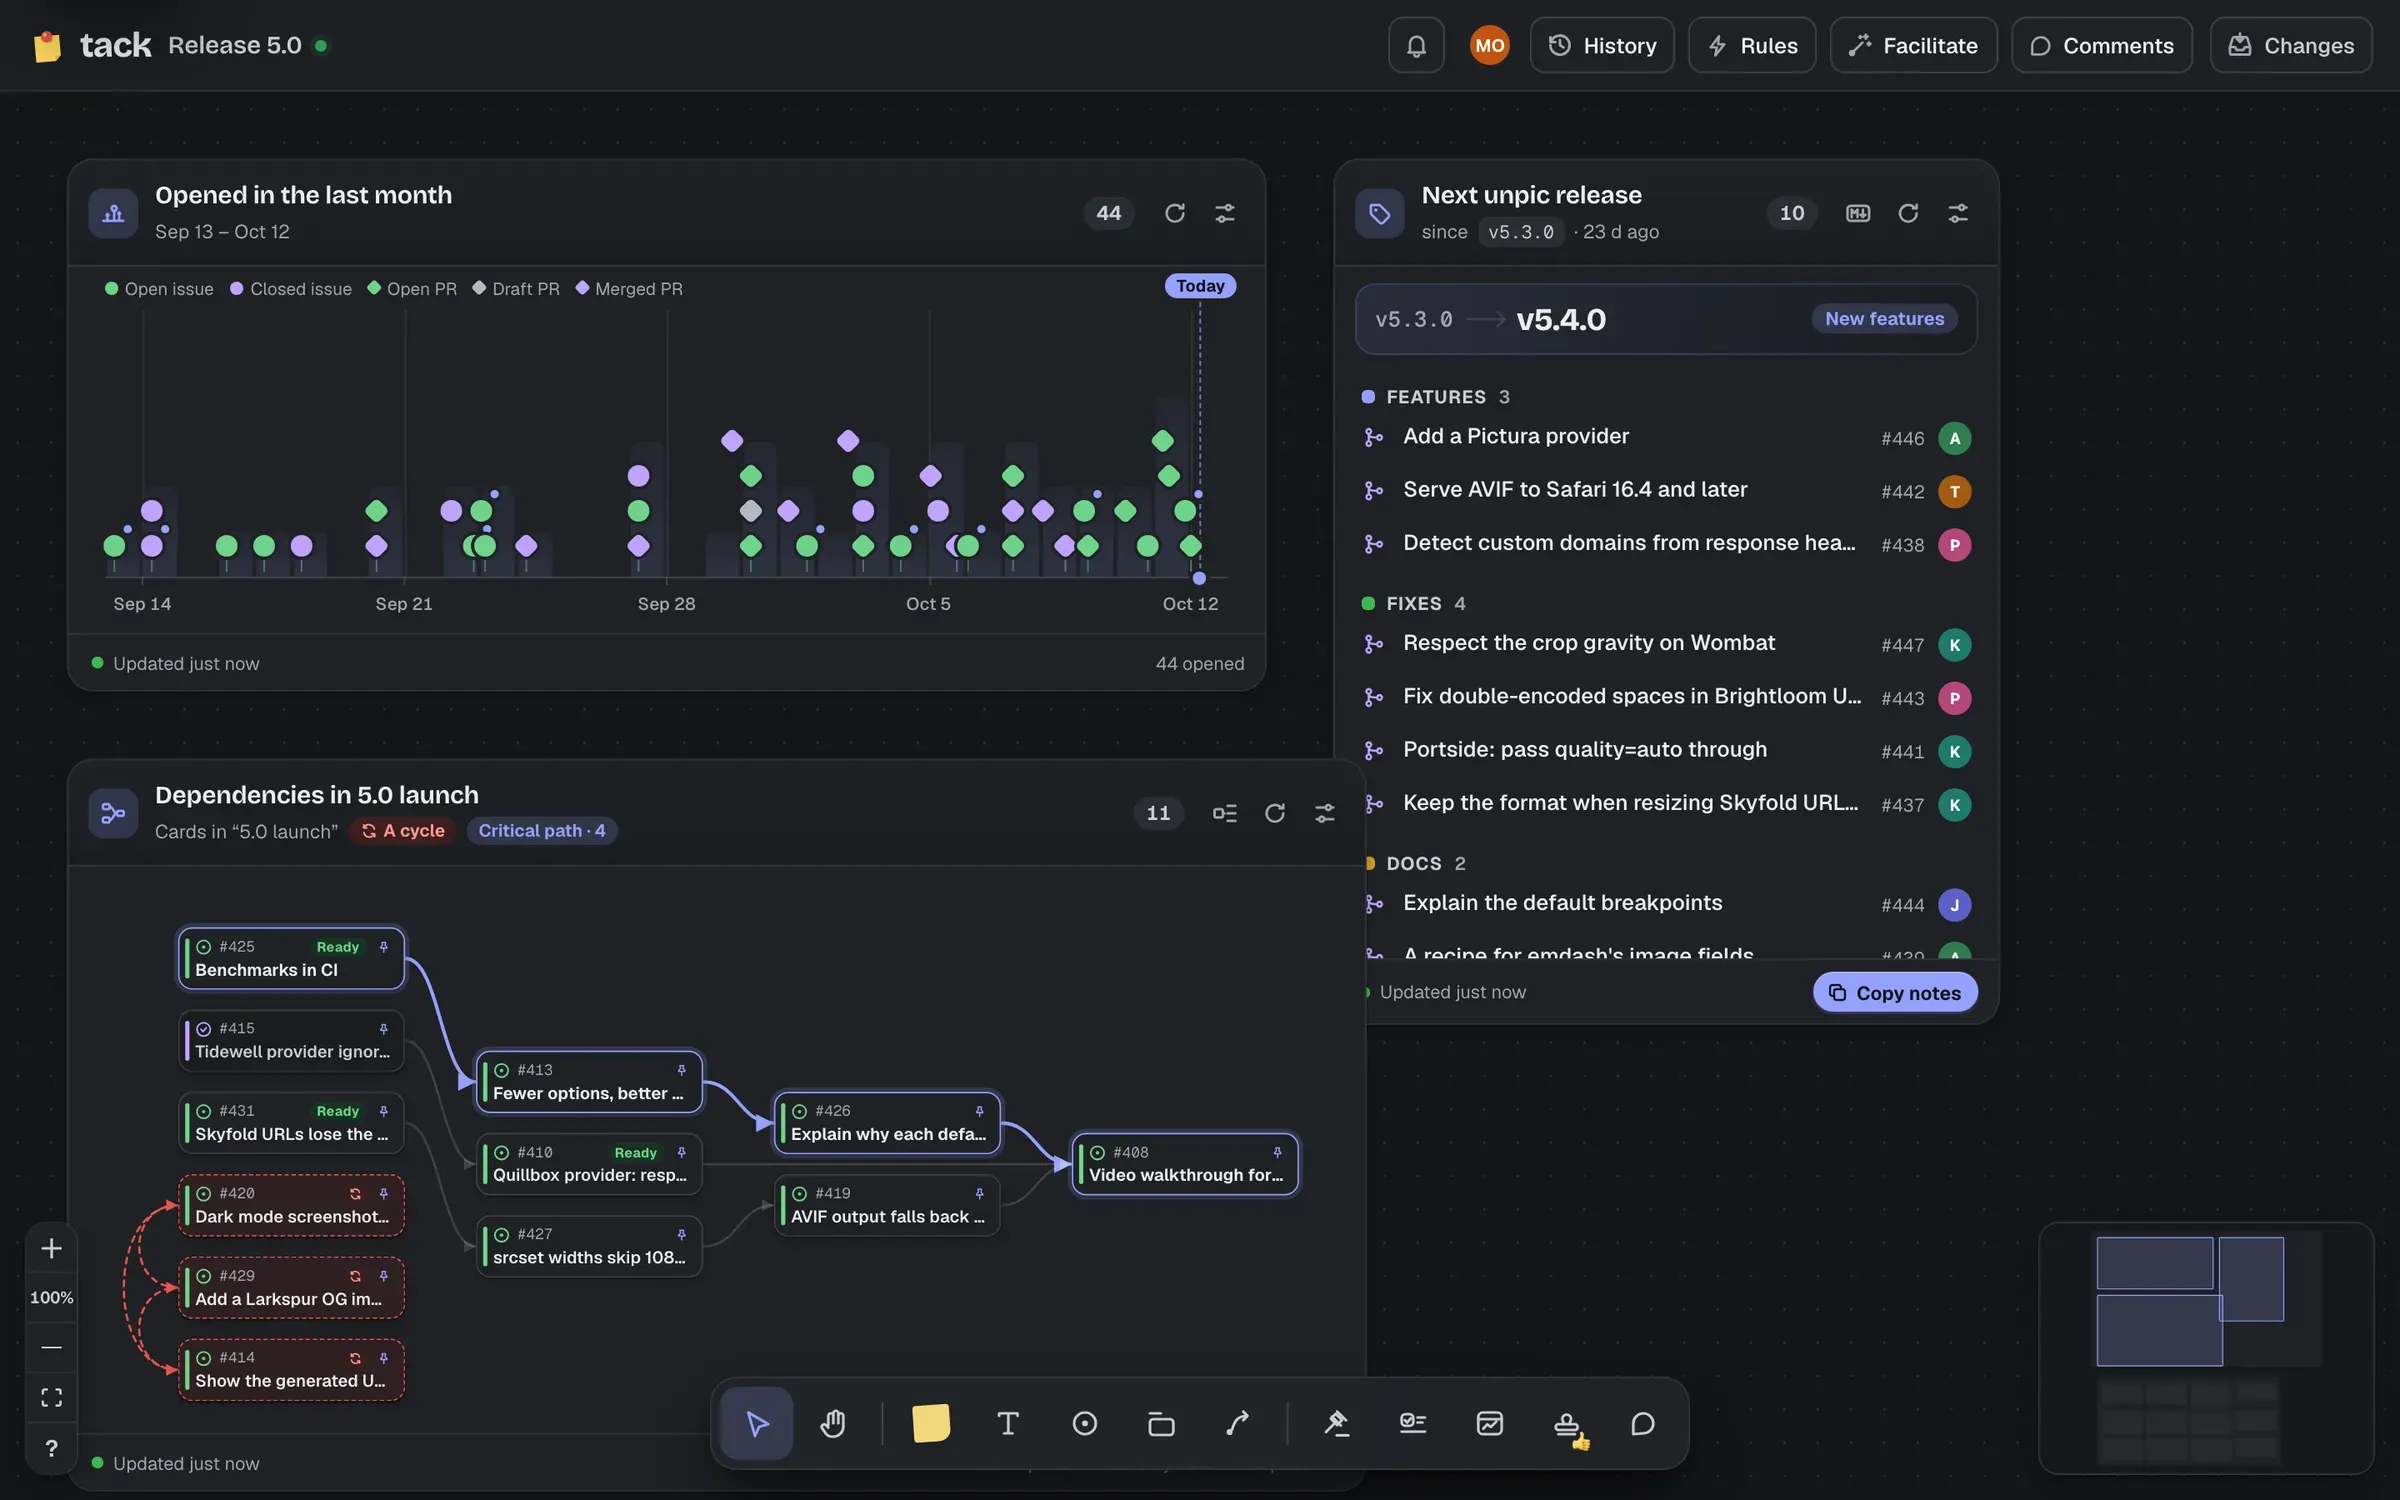Screen dimensions: 2400x1500
Task: Choose the text tool
Action: [1008, 1423]
